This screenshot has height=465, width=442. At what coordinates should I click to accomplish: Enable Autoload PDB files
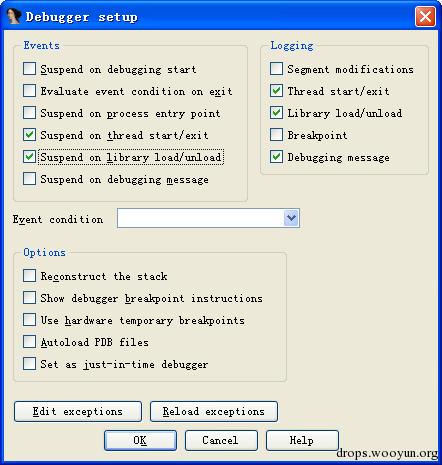[x=30, y=342]
